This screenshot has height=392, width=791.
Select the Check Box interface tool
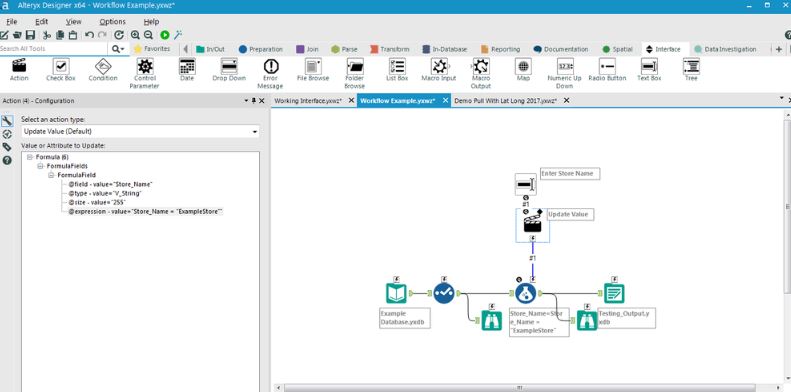click(x=61, y=70)
